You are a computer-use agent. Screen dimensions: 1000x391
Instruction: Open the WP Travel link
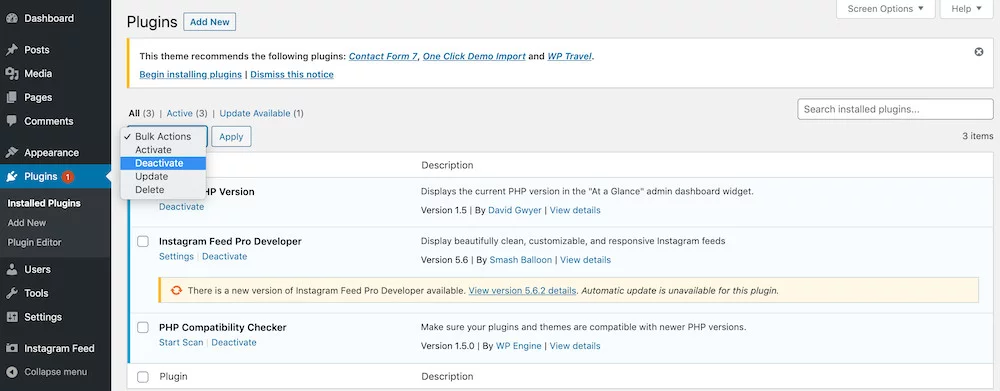click(x=570, y=56)
